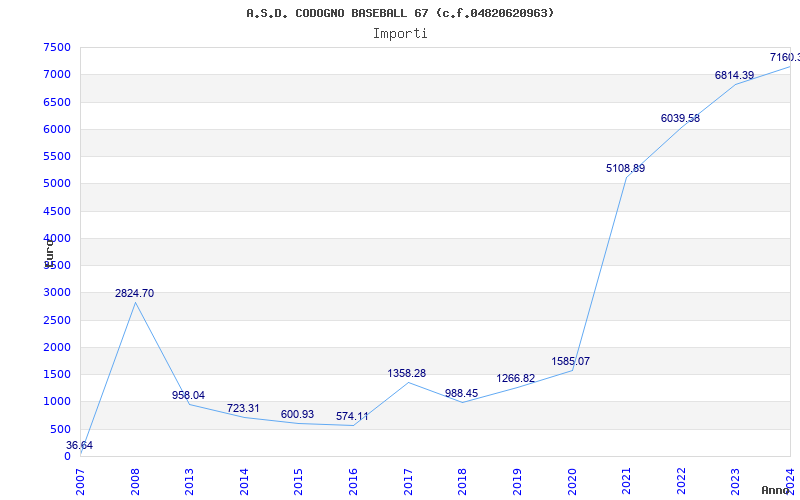This screenshot has height=500, width=800.
Task: Click the 4500 y-axis label
Action: pyautogui.click(x=57, y=211)
